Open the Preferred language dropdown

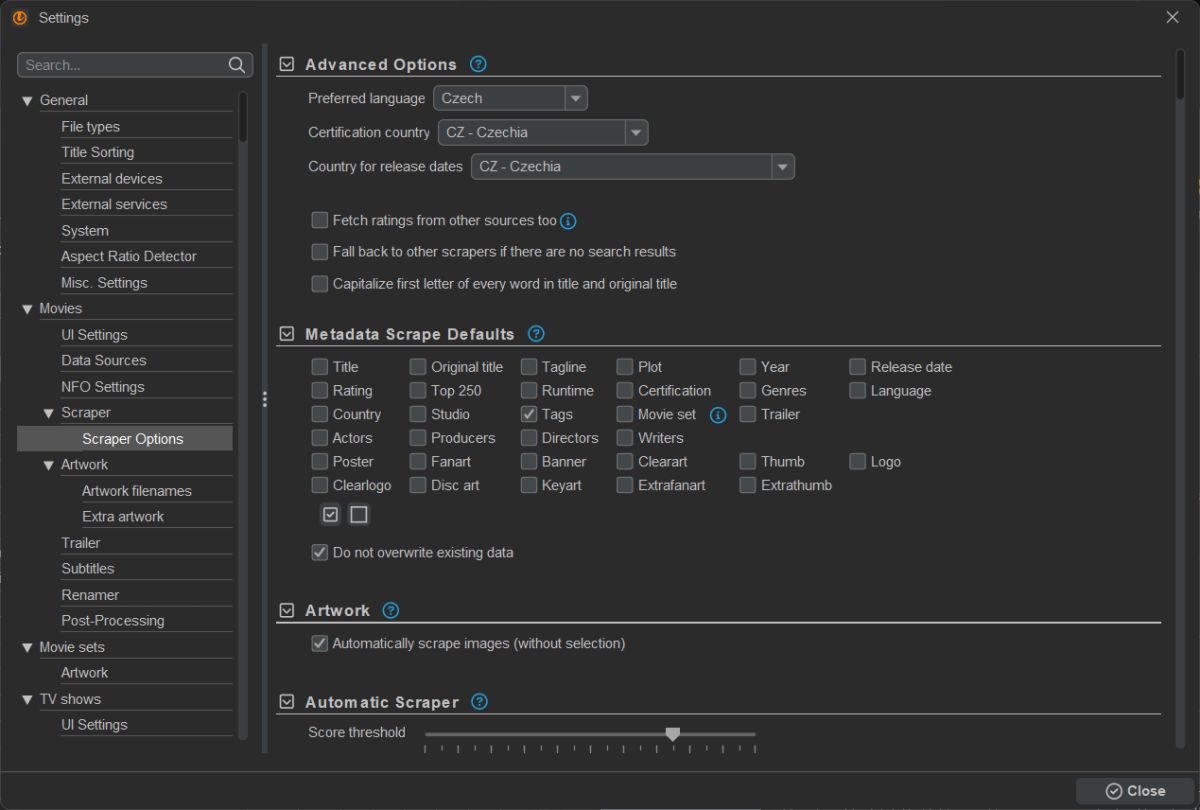[575, 98]
